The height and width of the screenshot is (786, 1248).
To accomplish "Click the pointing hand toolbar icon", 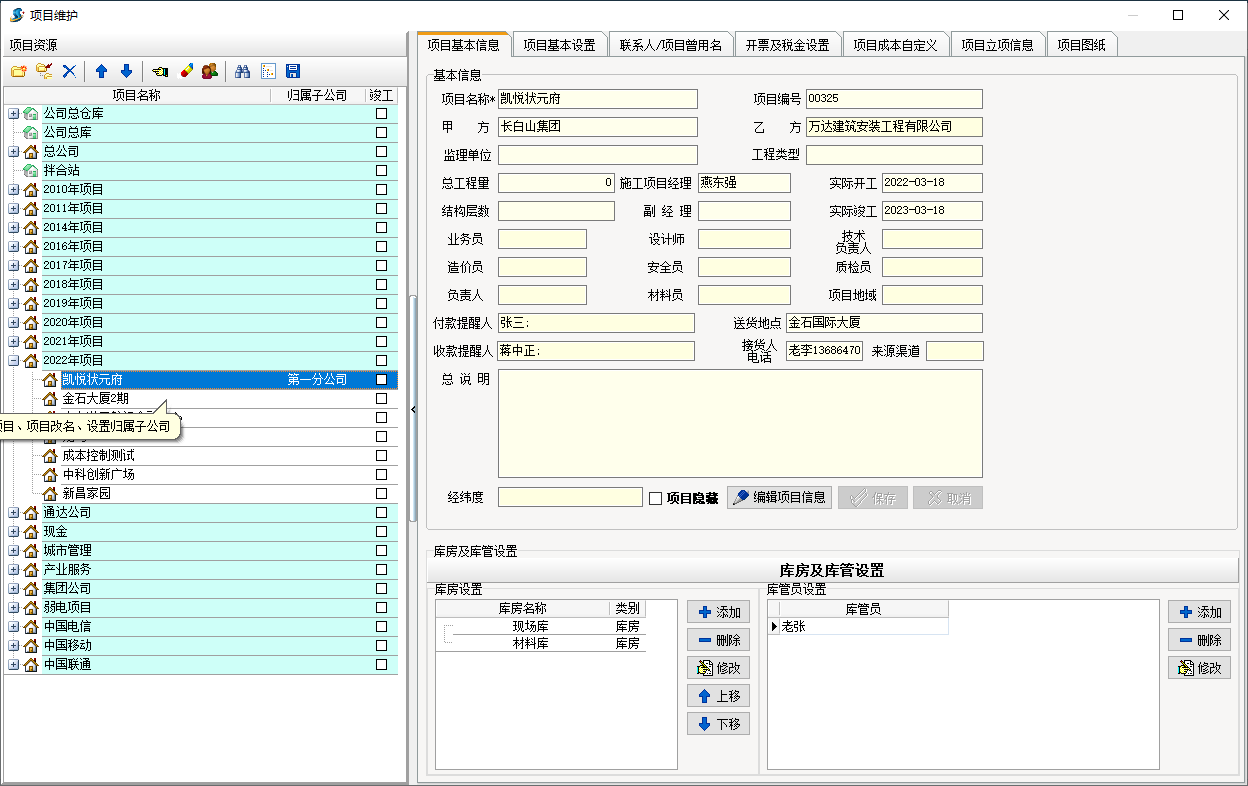I will tap(160, 71).
